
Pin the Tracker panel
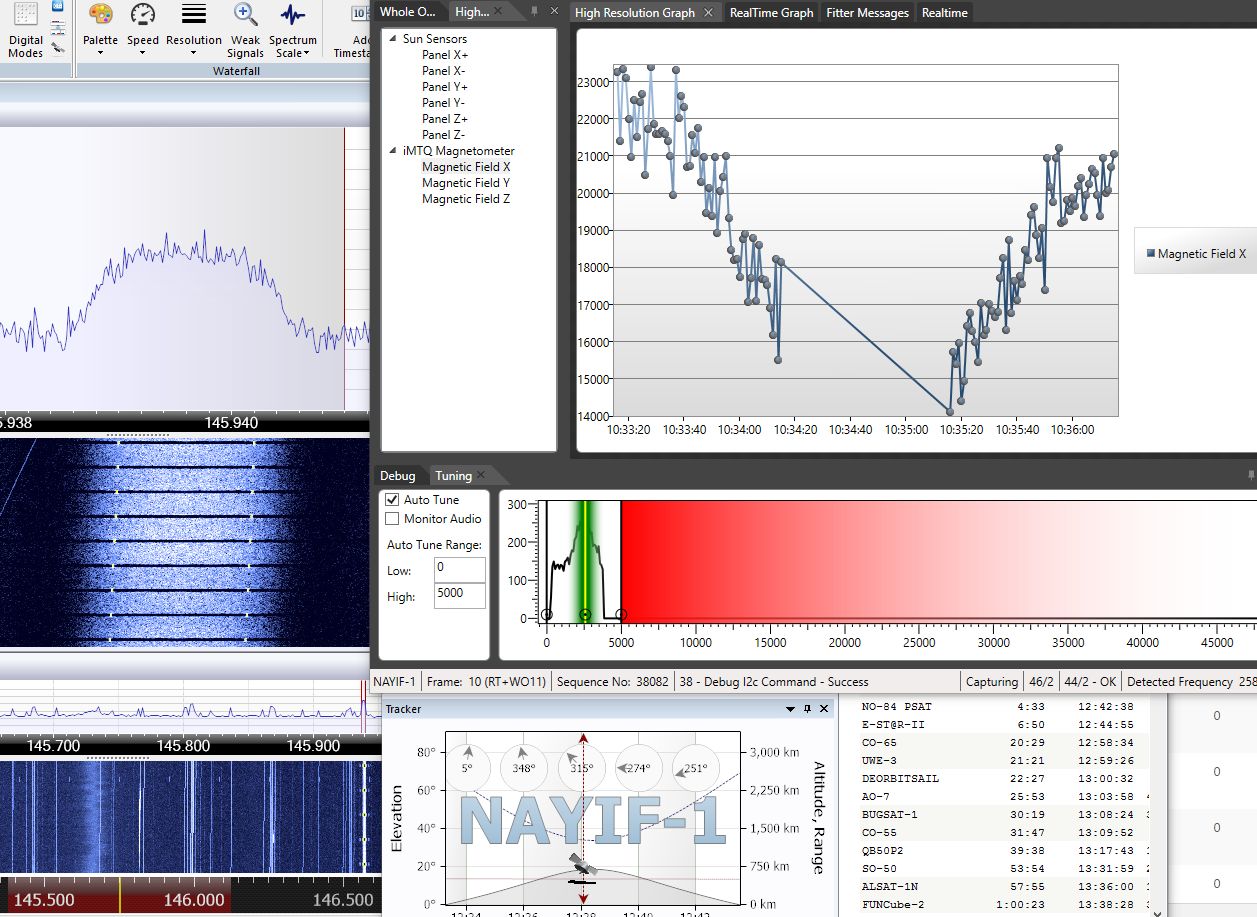(x=807, y=709)
